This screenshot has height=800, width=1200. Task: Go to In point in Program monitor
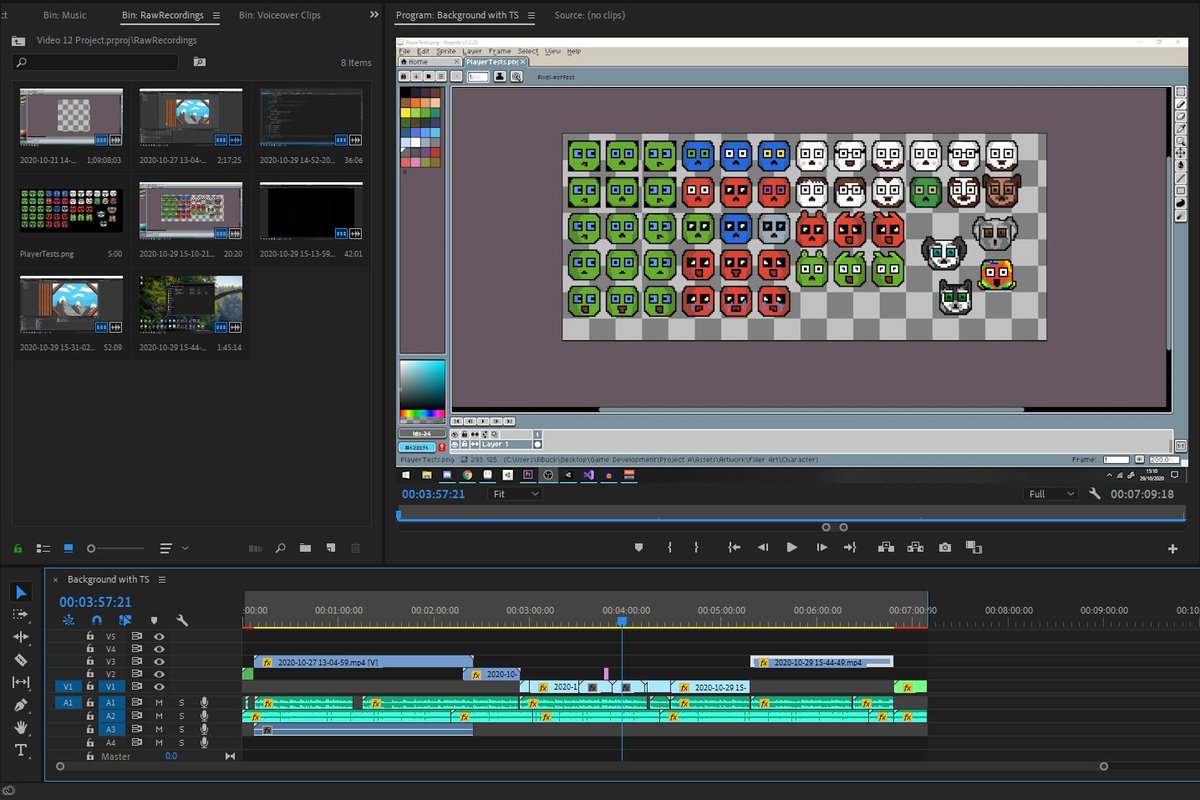[734, 547]
